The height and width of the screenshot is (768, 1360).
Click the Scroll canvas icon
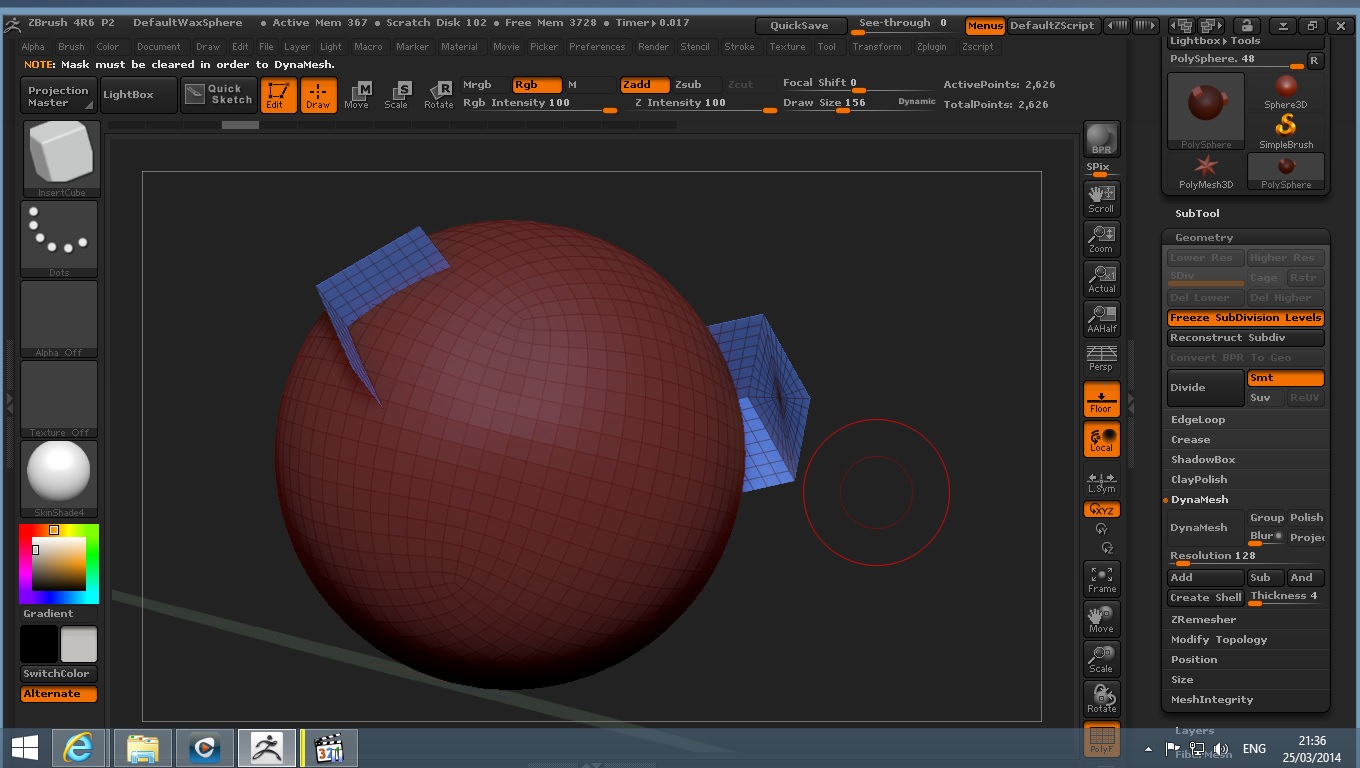(x=1101, y=198)
